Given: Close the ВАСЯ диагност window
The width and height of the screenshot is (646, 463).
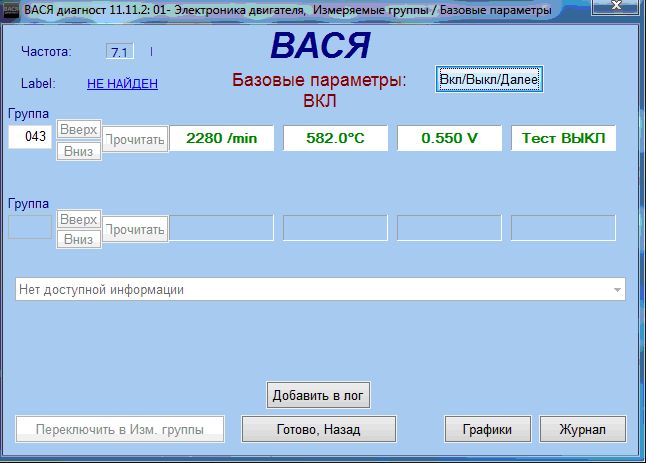Looking at the screenshot, I should 617,6.
